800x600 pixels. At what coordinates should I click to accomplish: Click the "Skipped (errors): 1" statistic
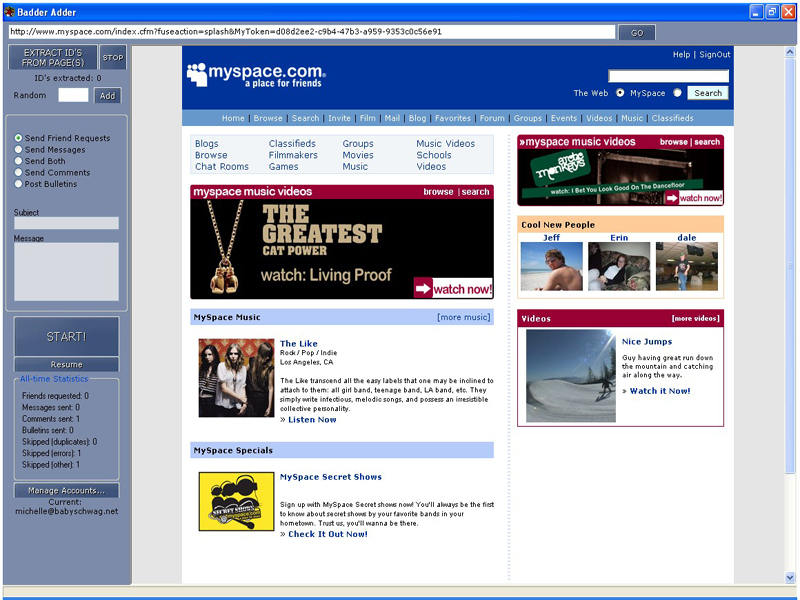coord(52,453)
